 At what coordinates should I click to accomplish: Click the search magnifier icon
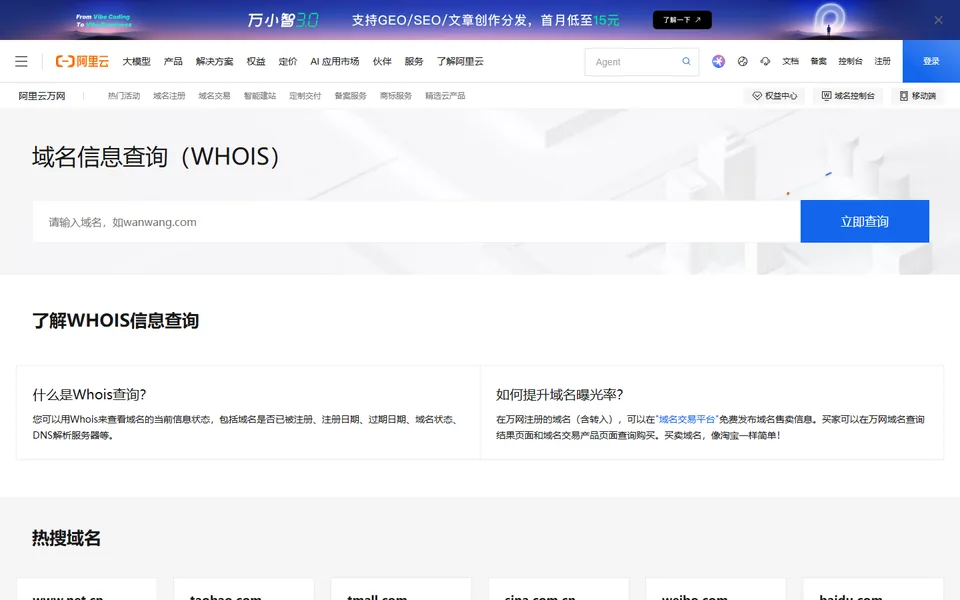[x=686, y=61]
